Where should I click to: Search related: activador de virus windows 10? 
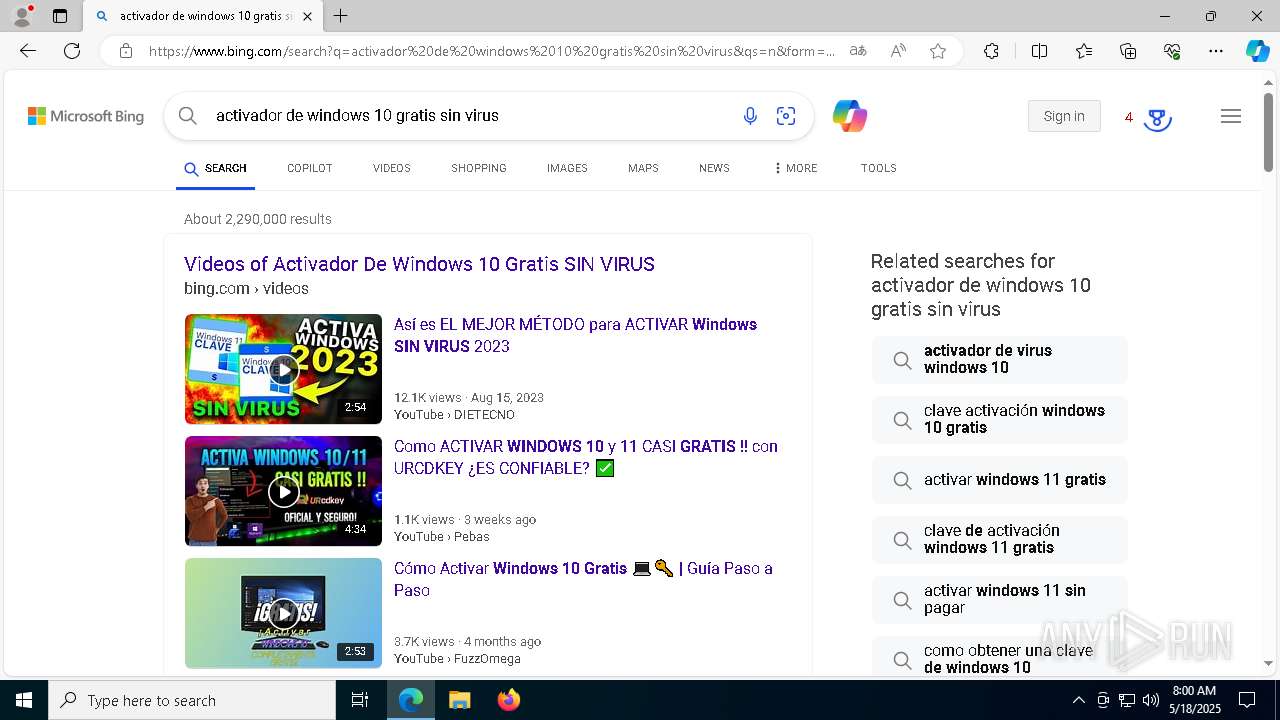coord(999,359)
